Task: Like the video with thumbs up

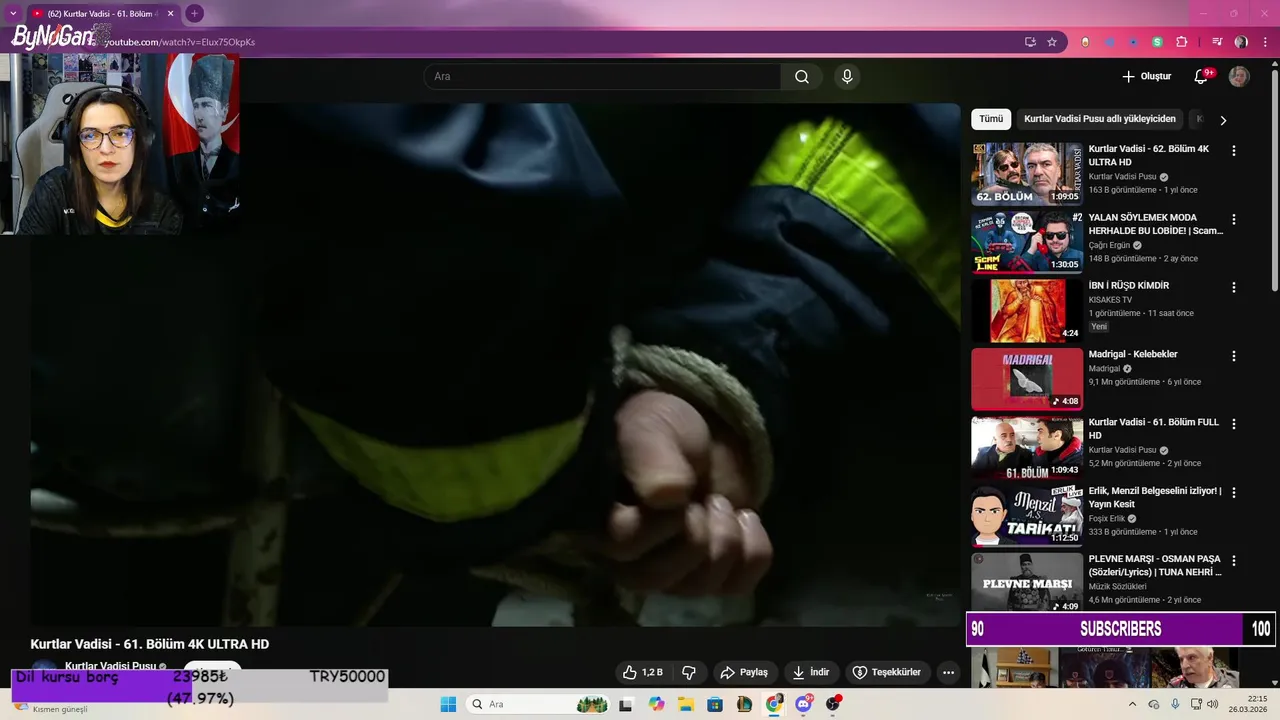Action: click(643, 673)
